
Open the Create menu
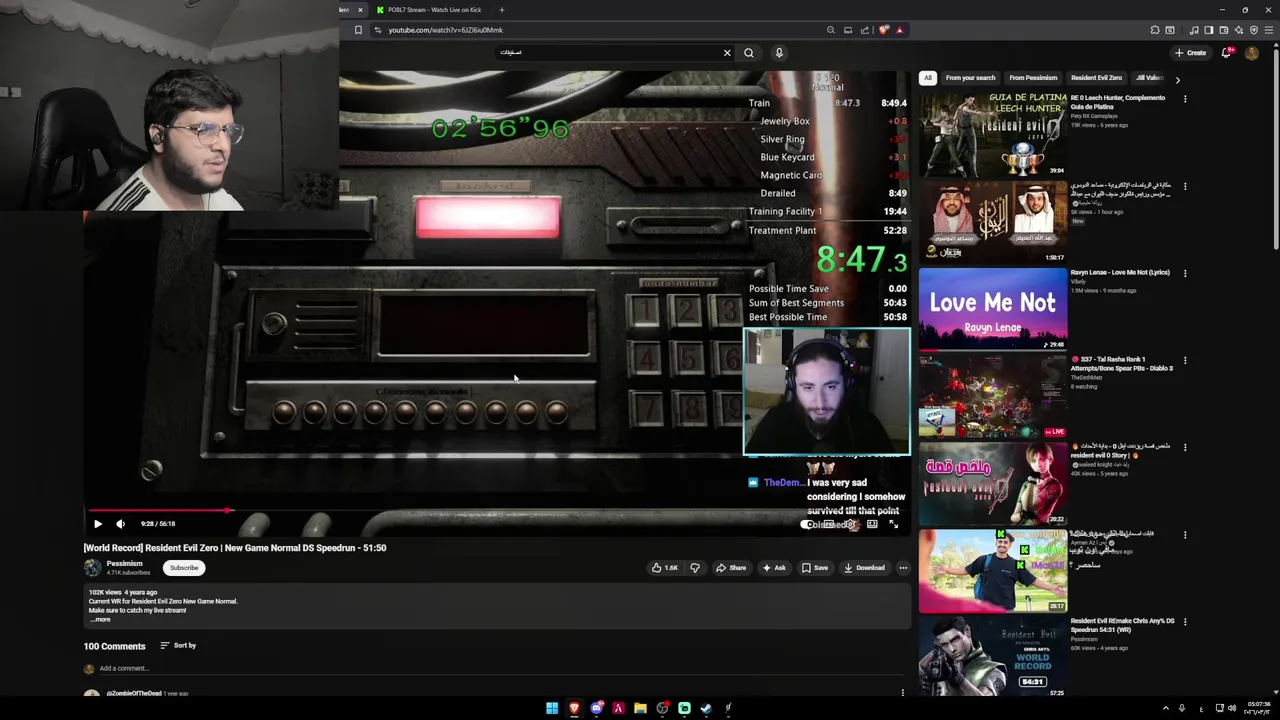(x=1190, y=53)
